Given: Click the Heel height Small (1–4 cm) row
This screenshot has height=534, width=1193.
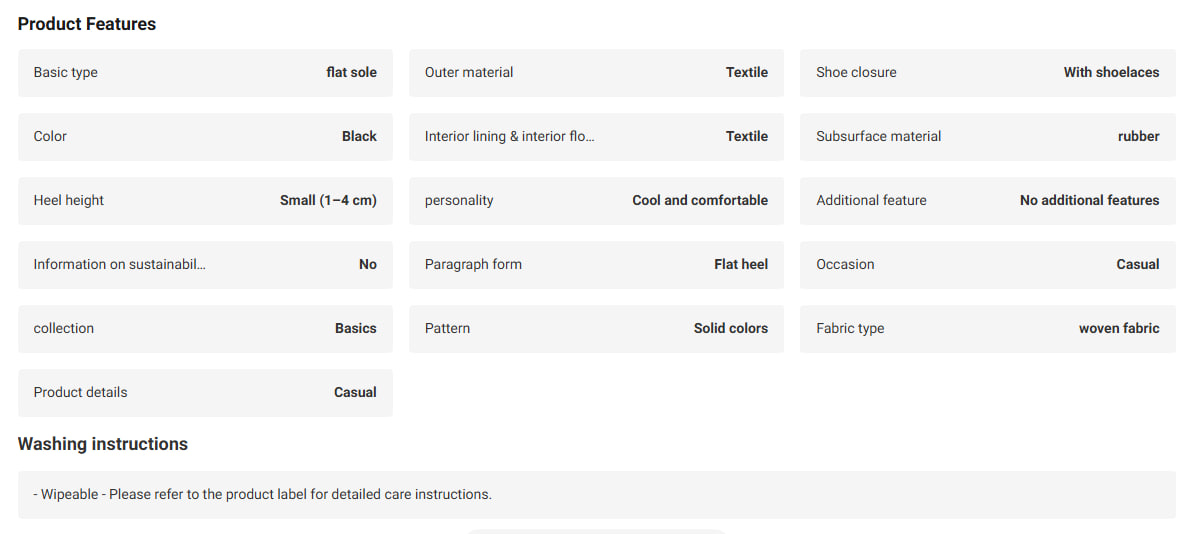Looking at the screenshot, I should tap(205, 201).
